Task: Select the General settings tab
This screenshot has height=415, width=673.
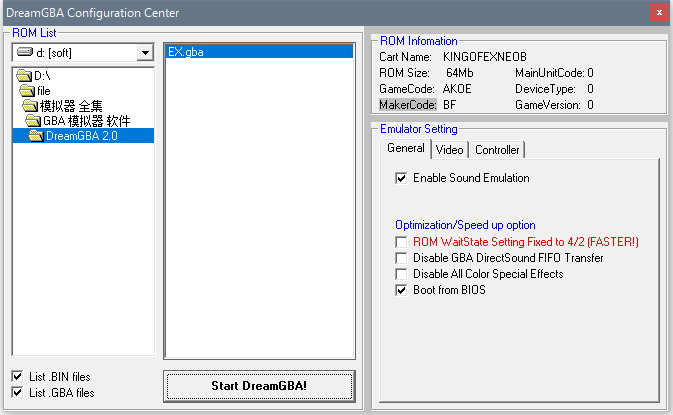Action: (406, 148)
